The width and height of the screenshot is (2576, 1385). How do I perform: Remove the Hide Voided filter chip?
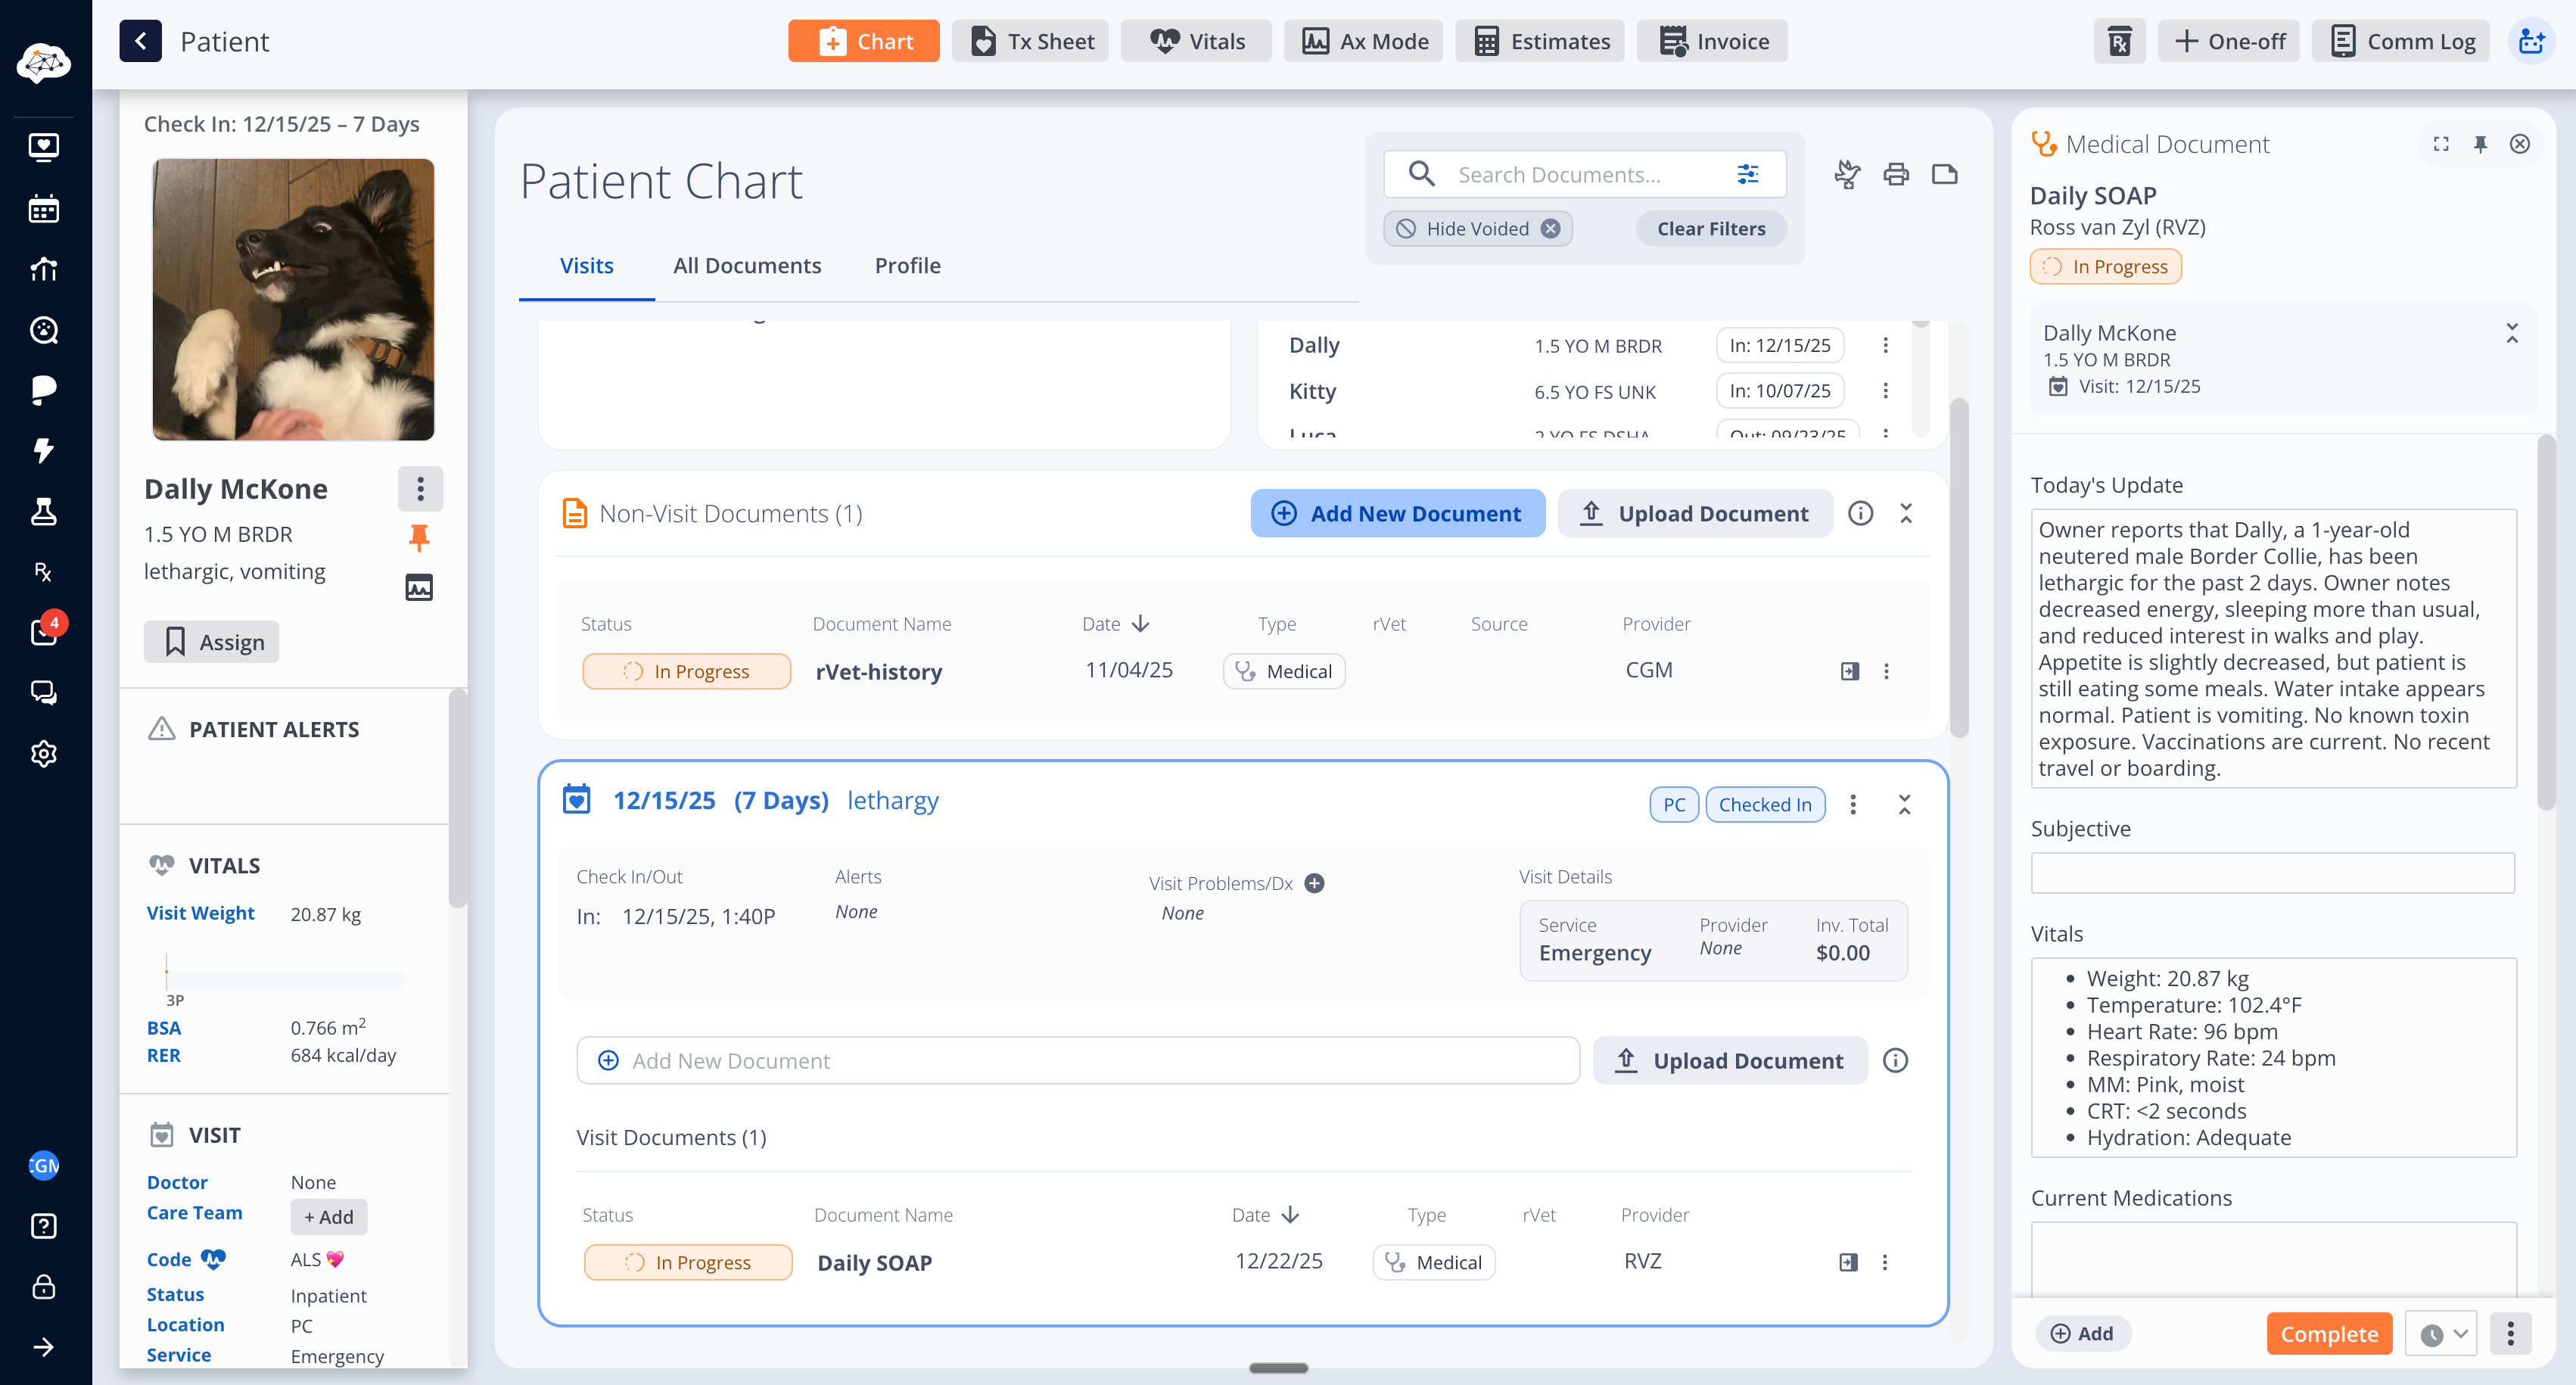[x=1550, y=229]
